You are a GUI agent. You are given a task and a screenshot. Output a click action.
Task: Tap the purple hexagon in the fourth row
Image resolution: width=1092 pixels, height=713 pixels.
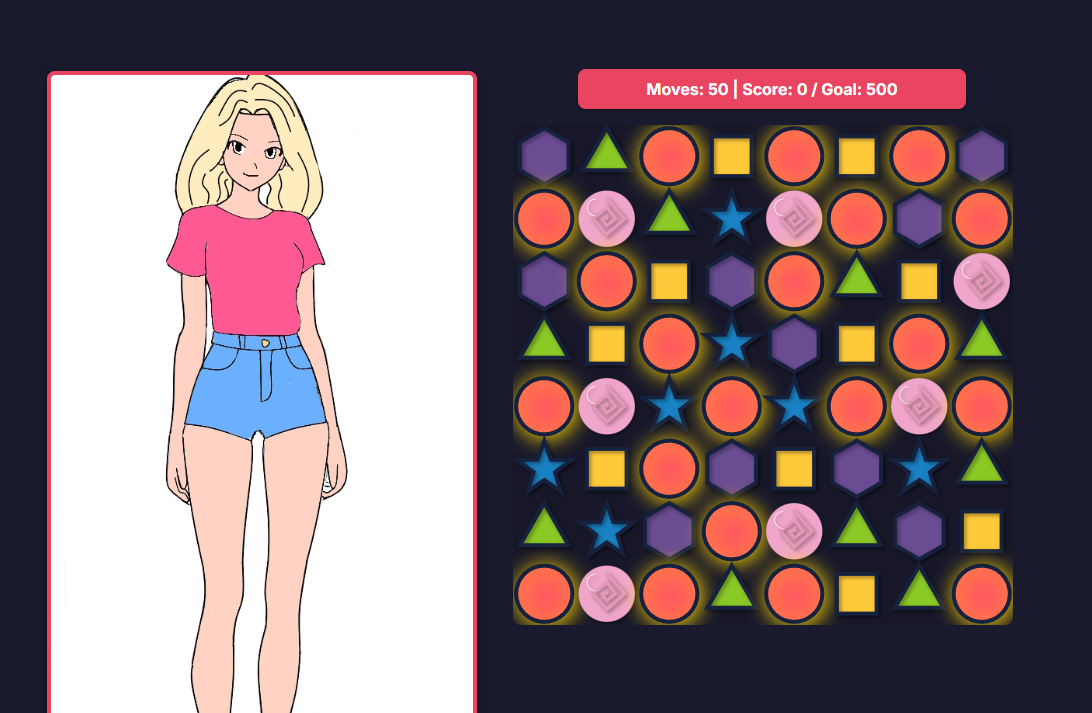794,343
